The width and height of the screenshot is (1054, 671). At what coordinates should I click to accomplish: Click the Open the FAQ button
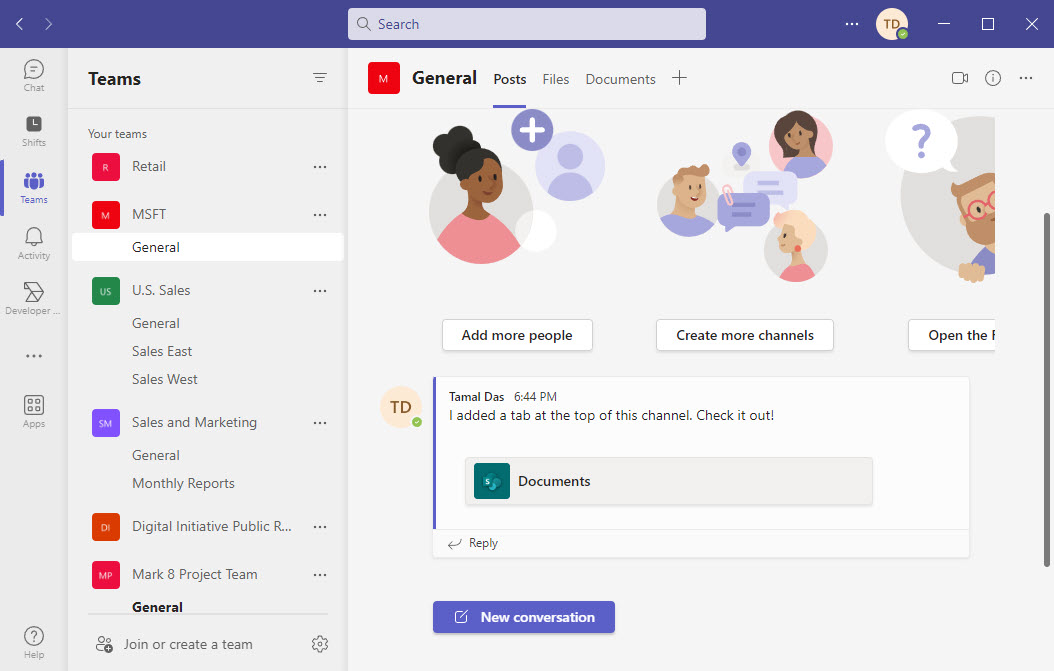[x=952, y=335]
